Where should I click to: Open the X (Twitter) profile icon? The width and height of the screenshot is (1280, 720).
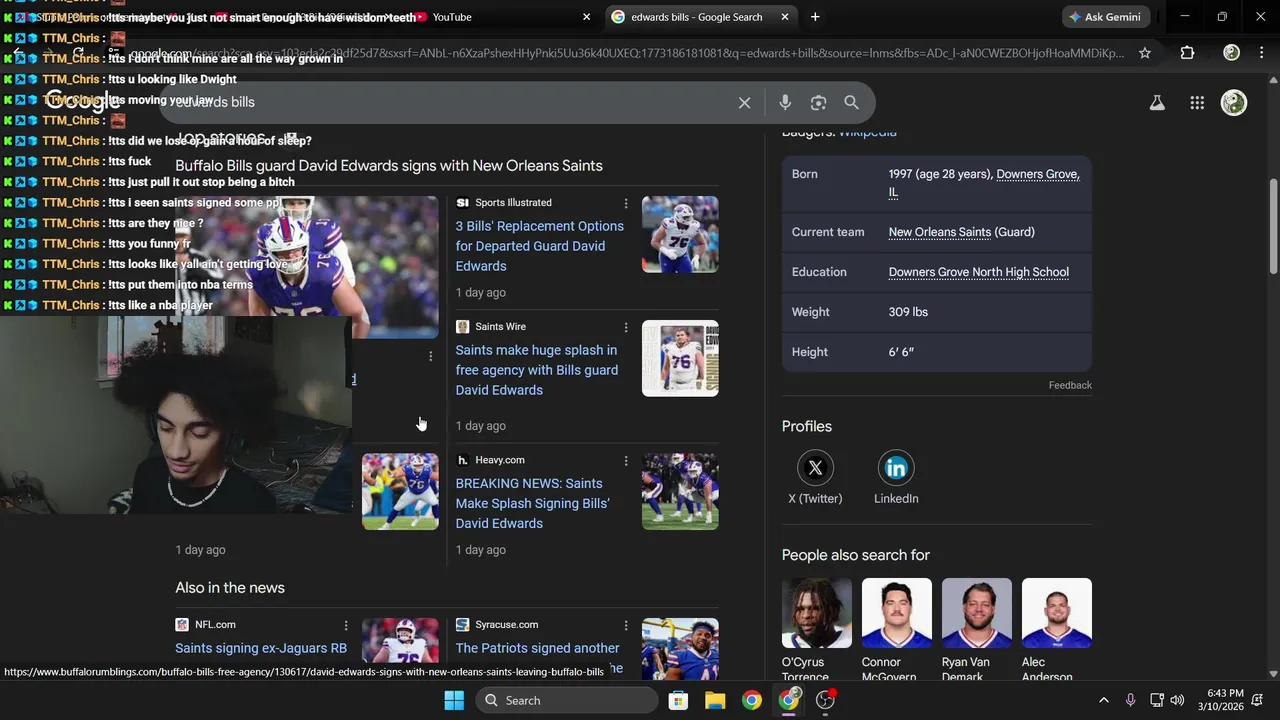[x=815, y=468]
